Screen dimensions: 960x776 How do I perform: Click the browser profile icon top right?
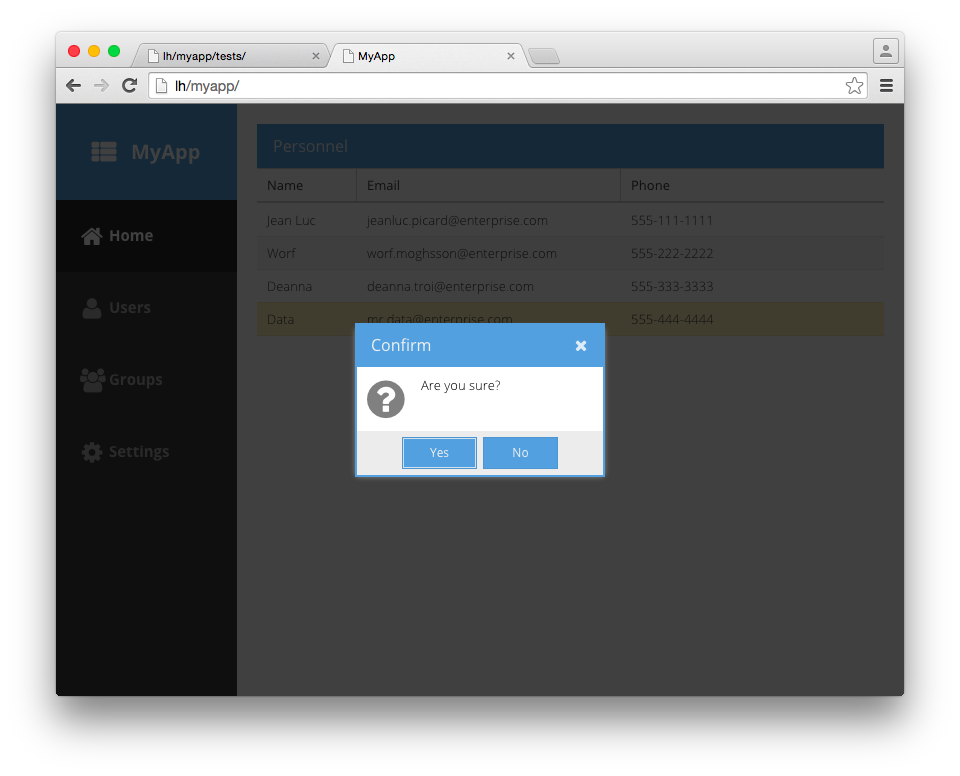(x=886, y=50)
